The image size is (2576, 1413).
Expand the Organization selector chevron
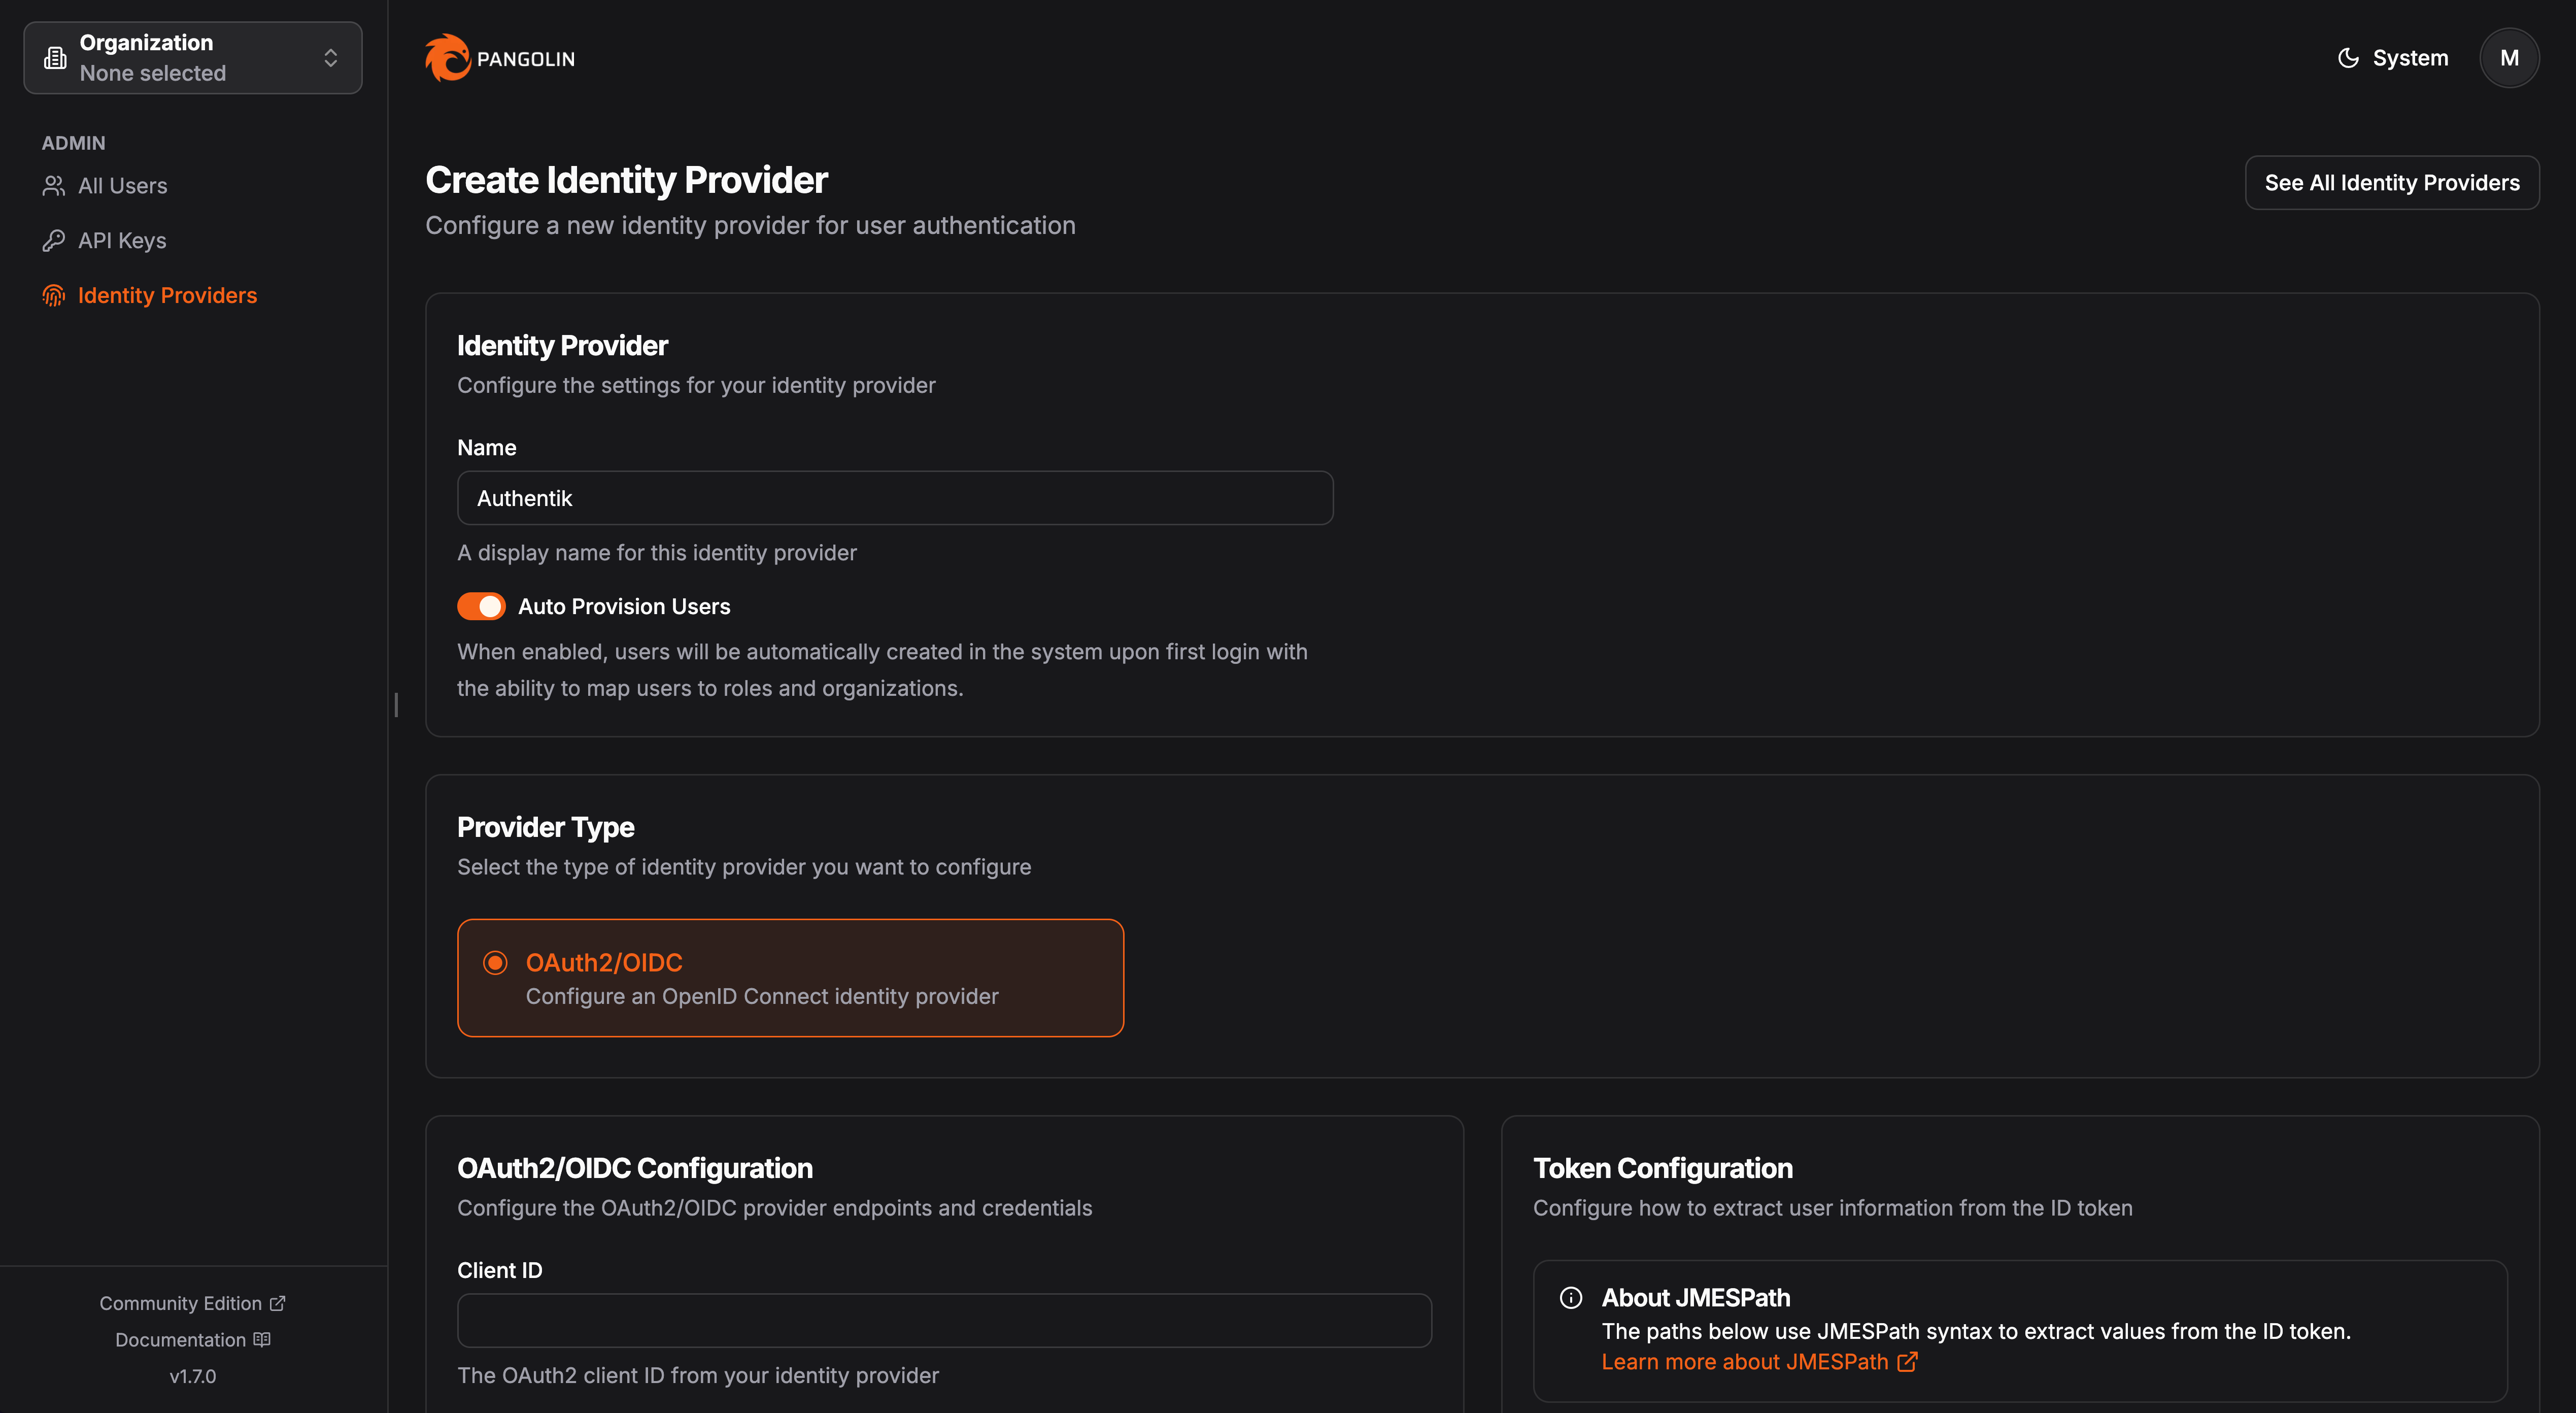coord(331,58)
